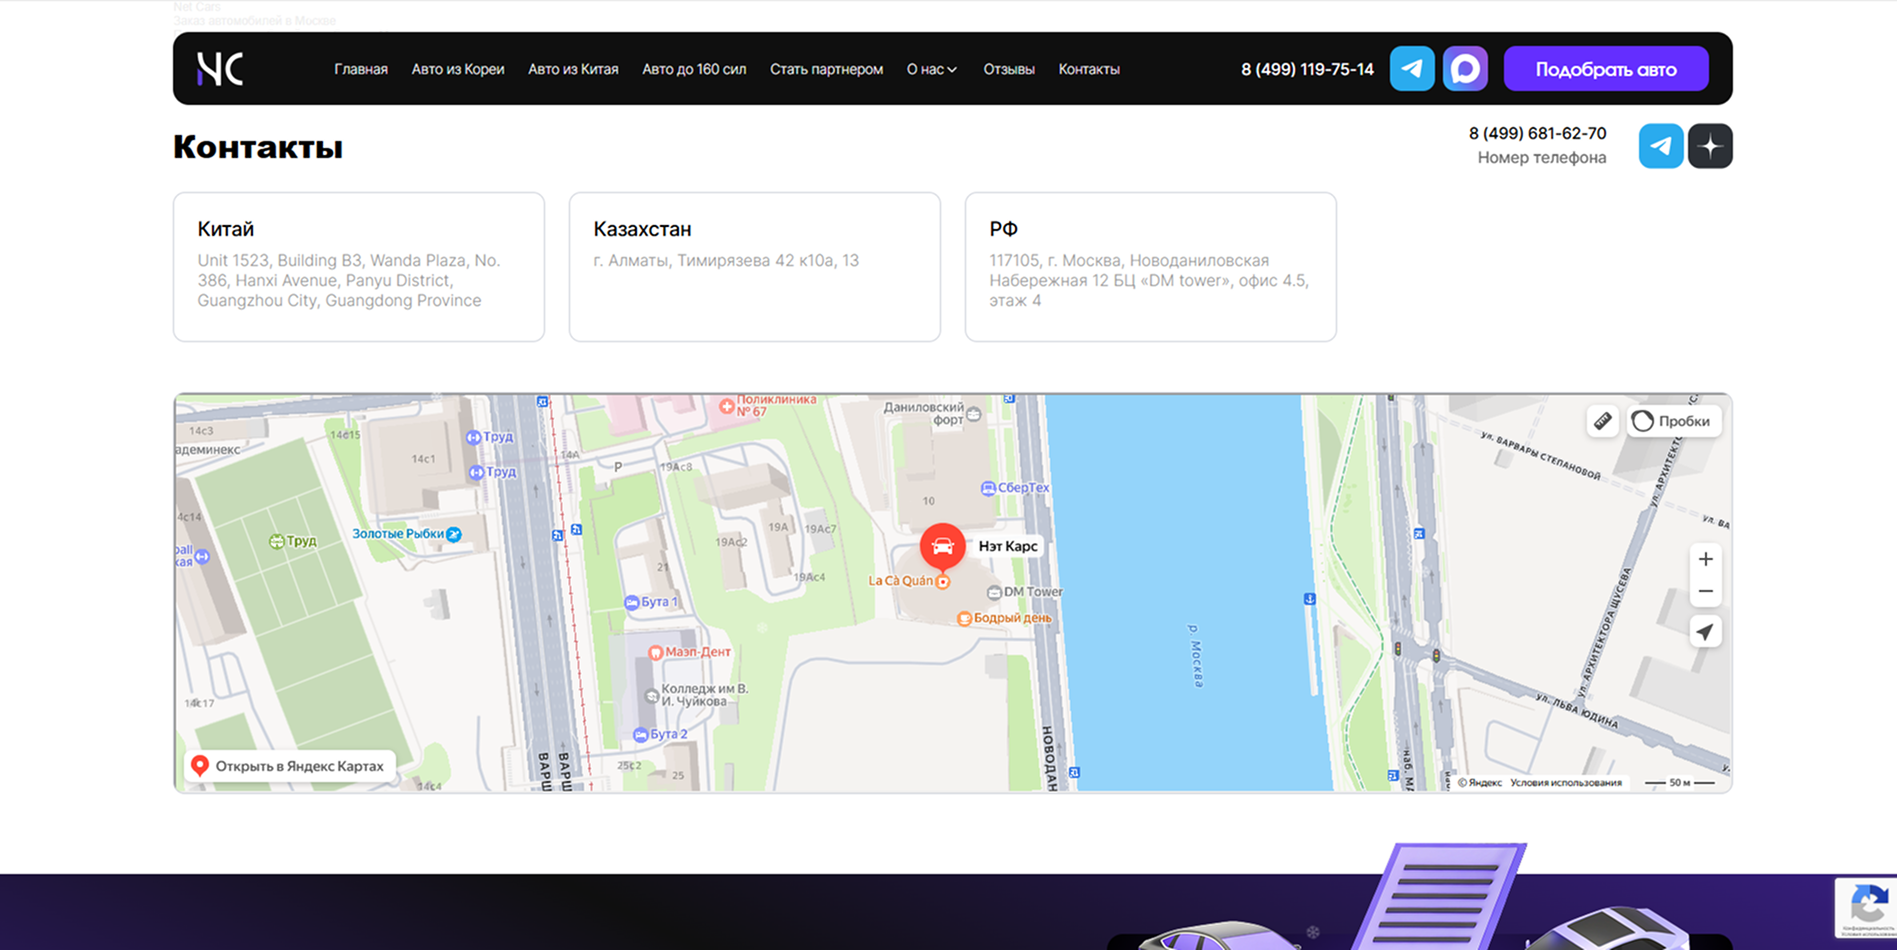
Task: Click the reCAPTCHA badge
Action: click(1866, 908)
